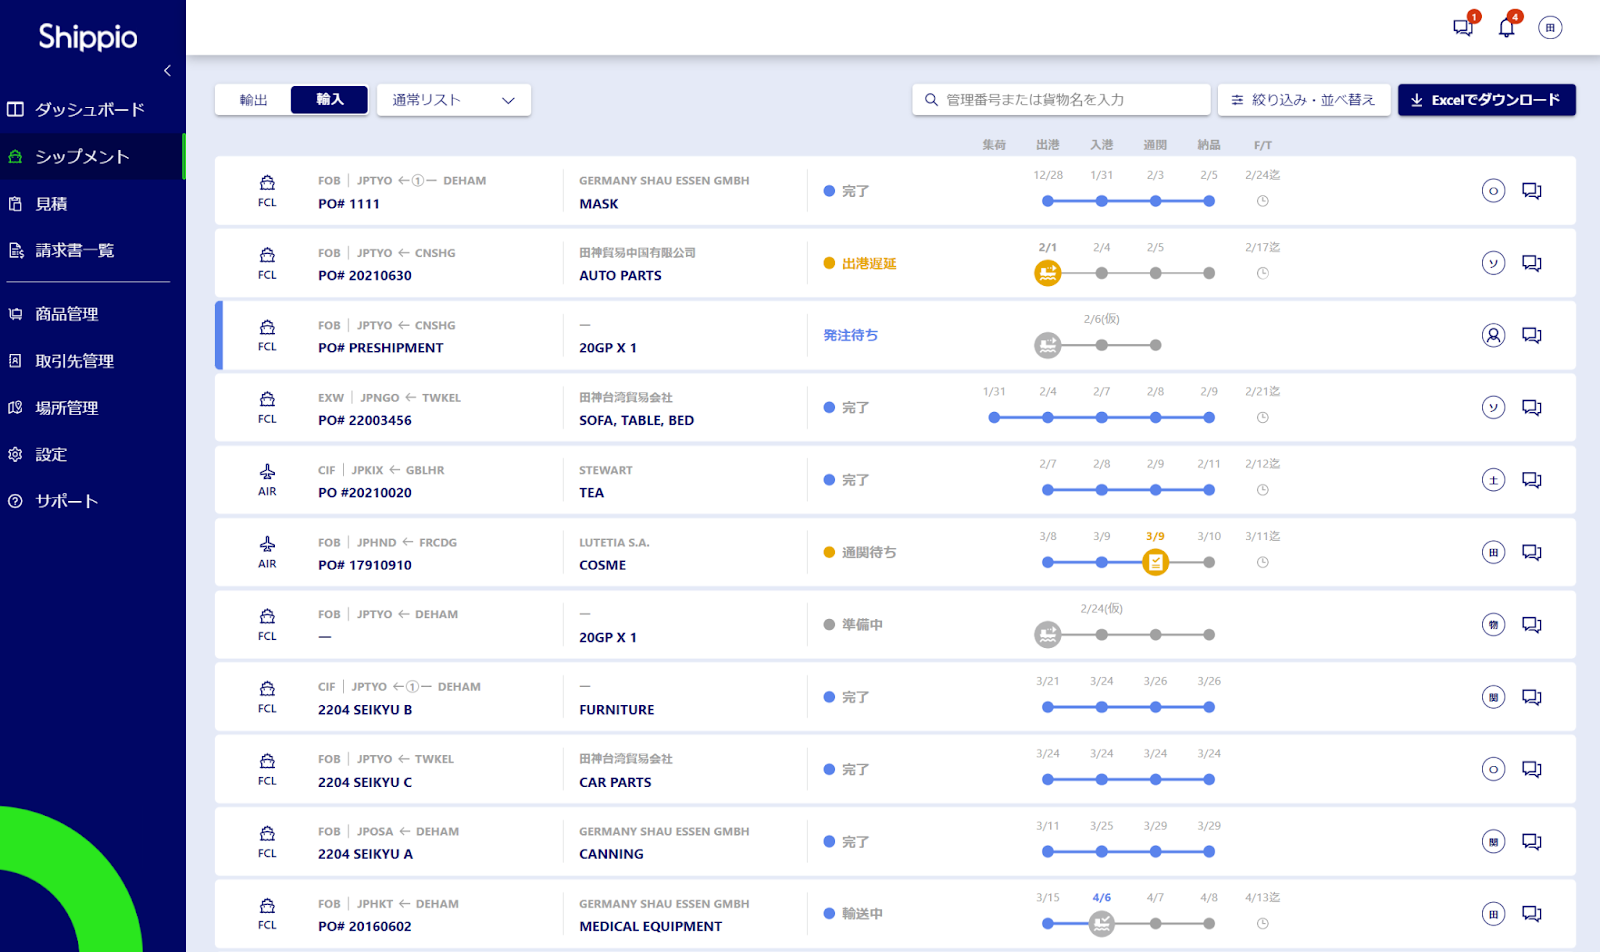Open chat for PO# 1111 shipment

pos(1531,191)
